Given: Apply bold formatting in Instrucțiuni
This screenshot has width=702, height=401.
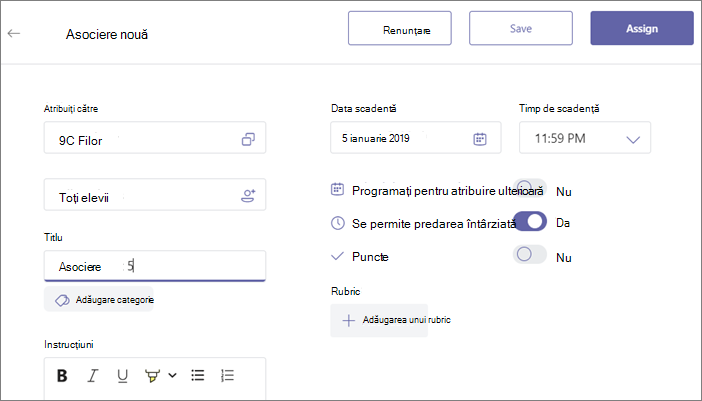Looking at the screenshot, I should pos(62,375).
